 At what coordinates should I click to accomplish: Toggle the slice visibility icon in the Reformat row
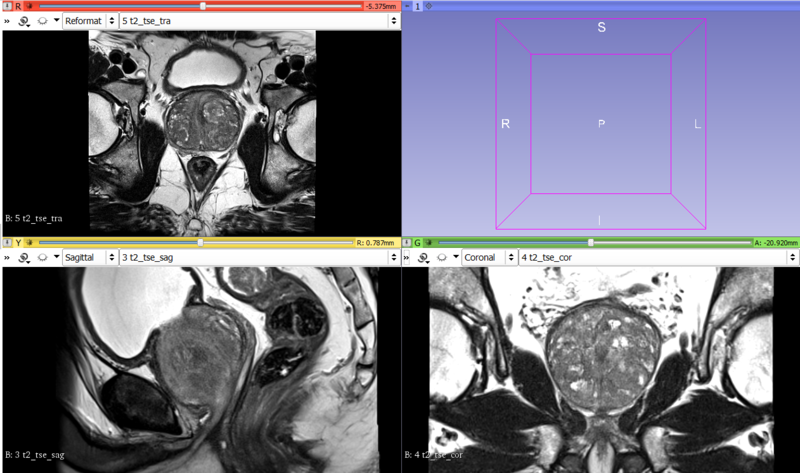(x=43, y=21)
